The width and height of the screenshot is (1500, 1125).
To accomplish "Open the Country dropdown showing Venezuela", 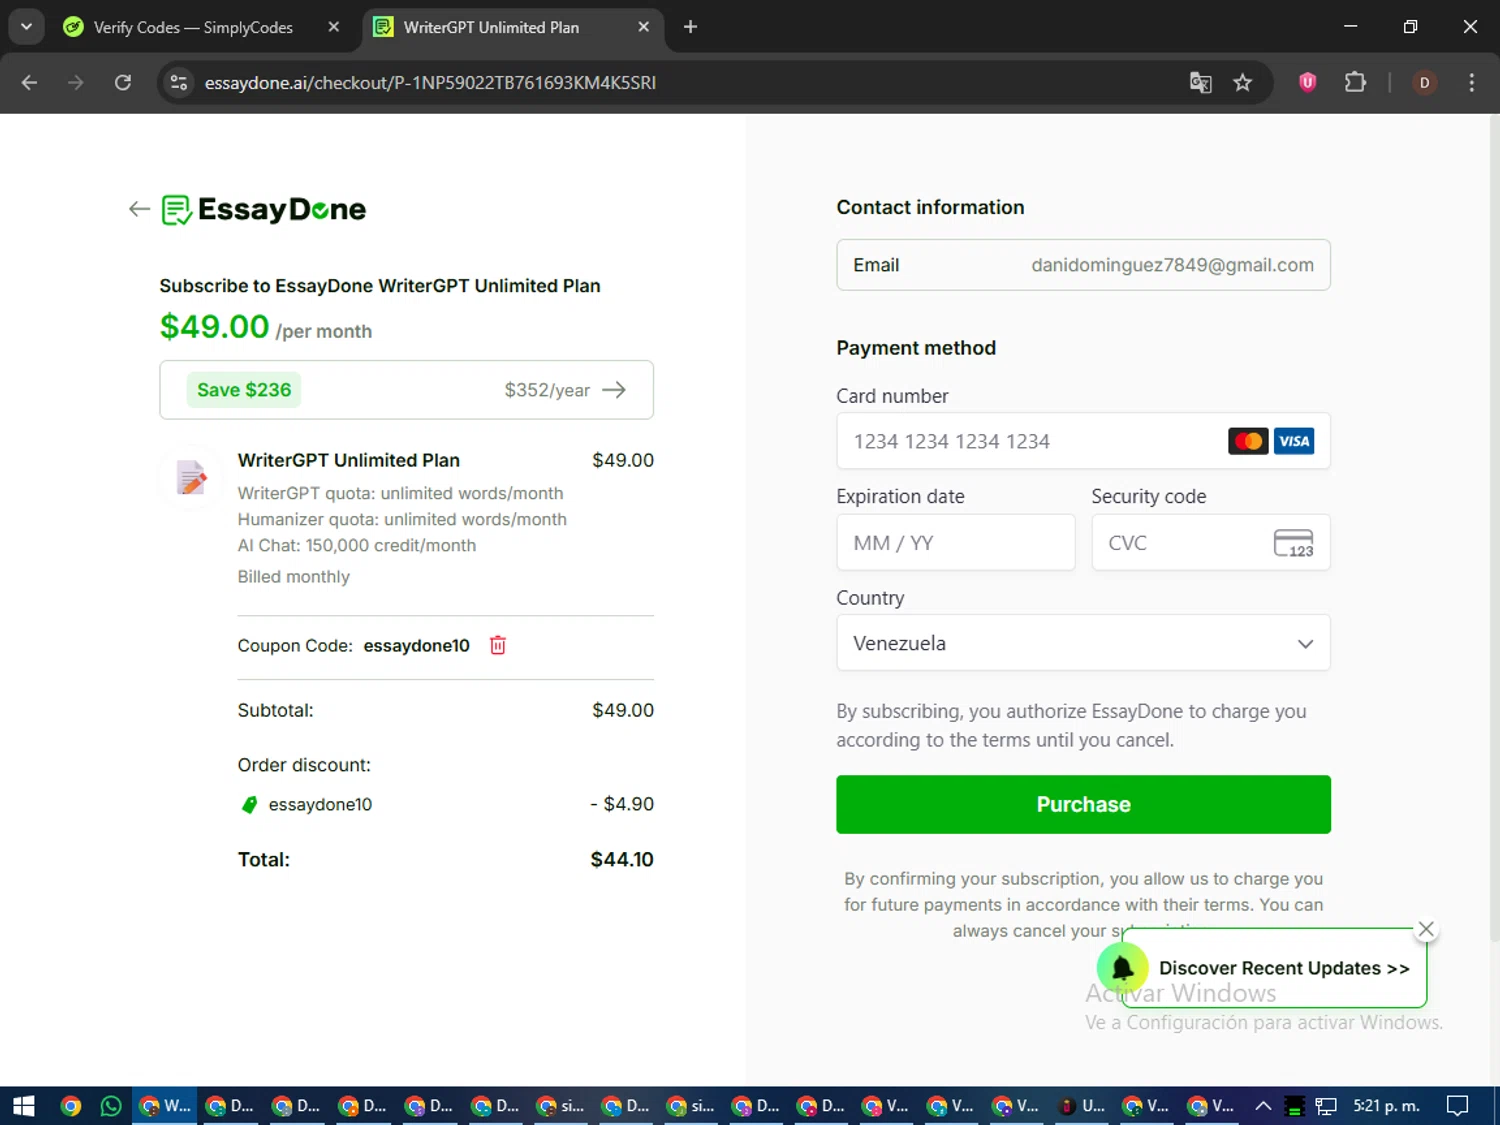I will point(1083,643).
